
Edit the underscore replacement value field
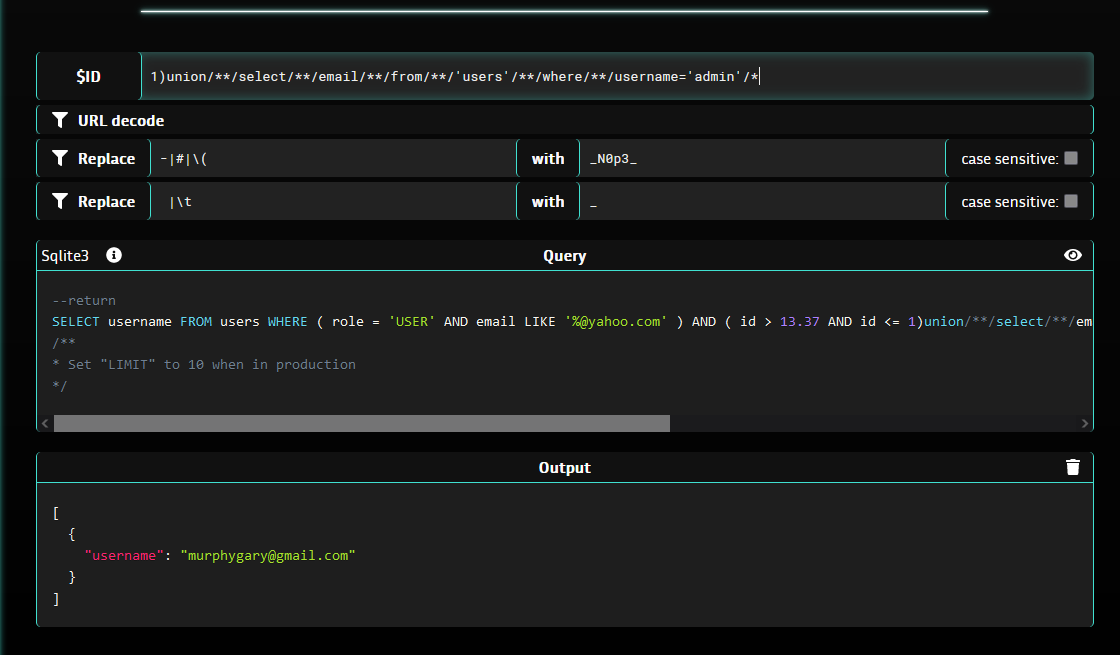point(760,202)
